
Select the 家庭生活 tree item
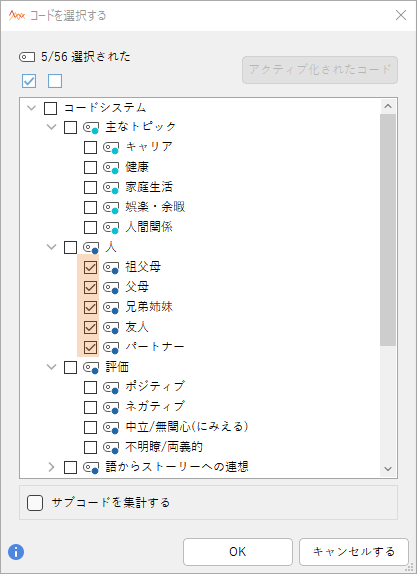149,187
